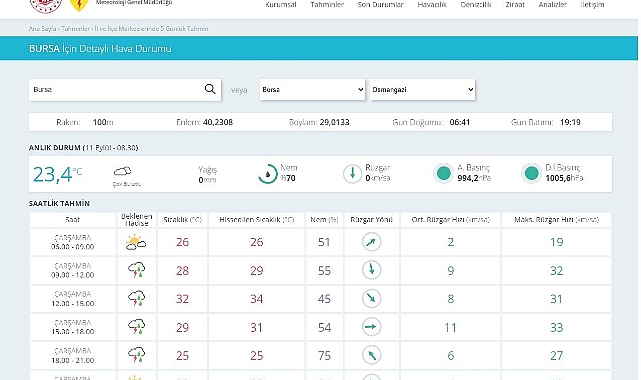Click the Gün Doğumu 06:41 value
641x380 pixels.
(459, 122)
